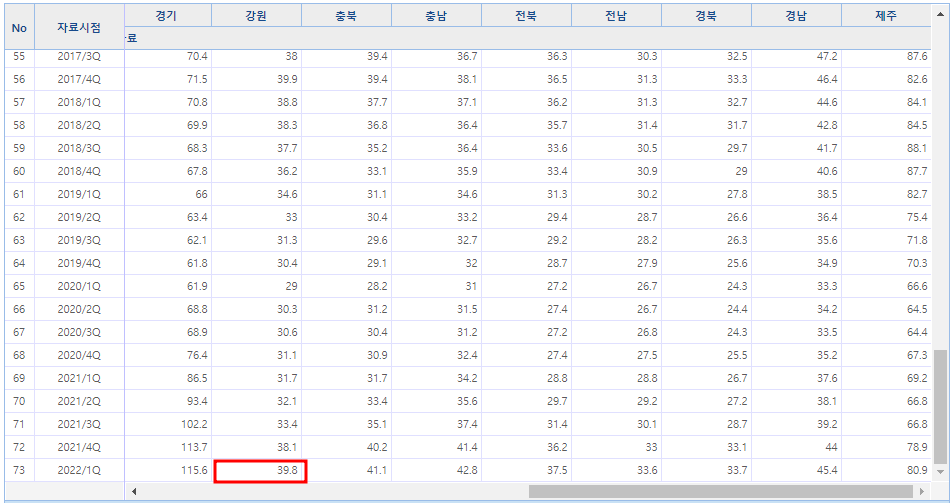This screenshot has width=950, height=503.
Task: Click the 2020/2Q date cell
Action: (79, 310)
